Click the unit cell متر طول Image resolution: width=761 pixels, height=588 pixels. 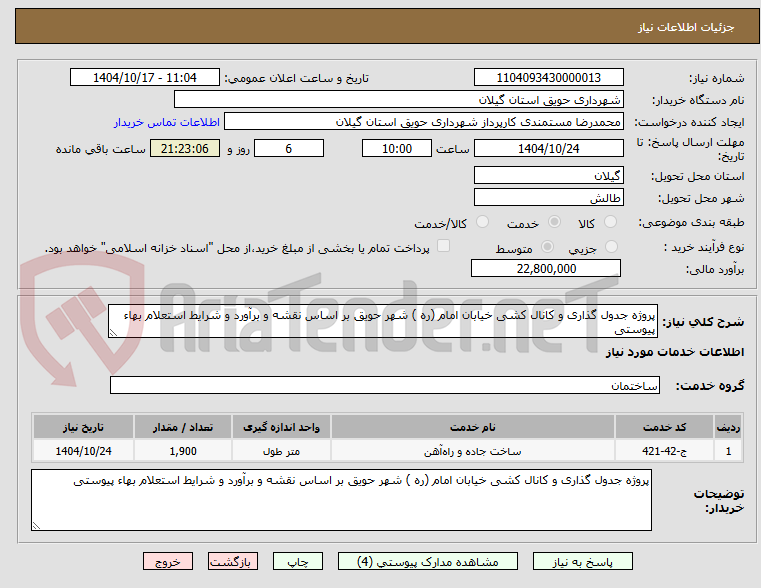[281, 451]
